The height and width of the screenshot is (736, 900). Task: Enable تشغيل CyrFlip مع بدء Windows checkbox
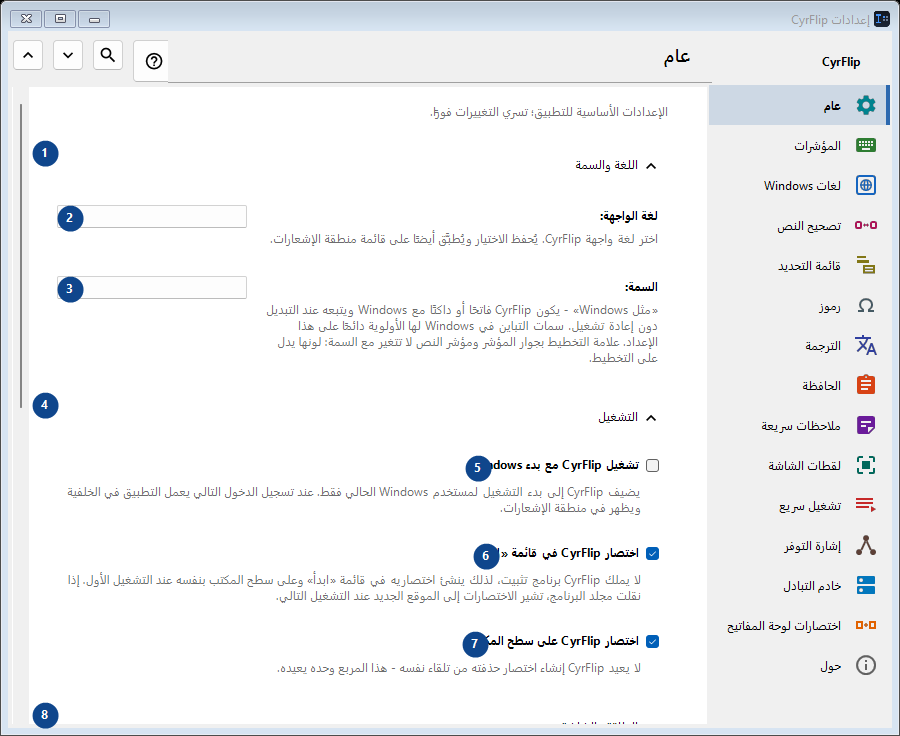point(652,466)
